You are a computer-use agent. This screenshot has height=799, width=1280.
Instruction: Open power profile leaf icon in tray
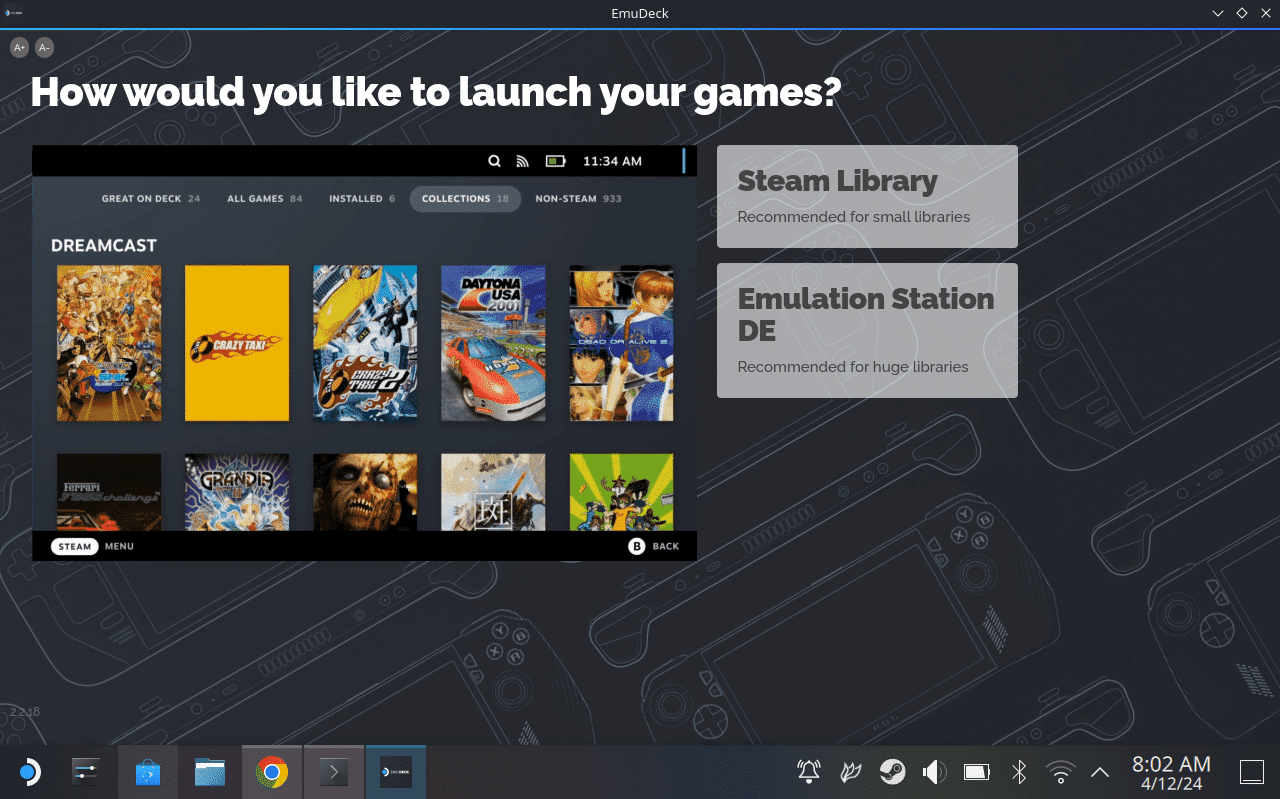click(x=850, y=772)
